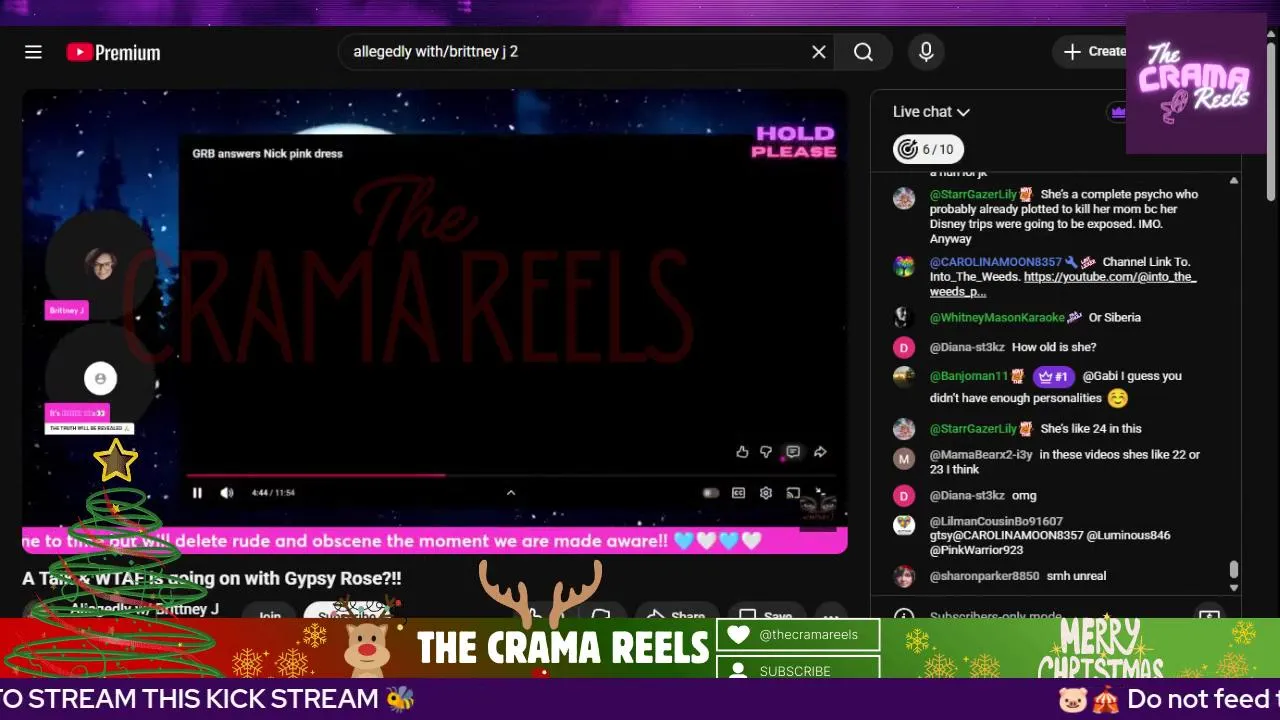Click the Crama Reels neon logo
Image resolution: width=1280 pixels, height=720 pixels.
[1197, 83]
